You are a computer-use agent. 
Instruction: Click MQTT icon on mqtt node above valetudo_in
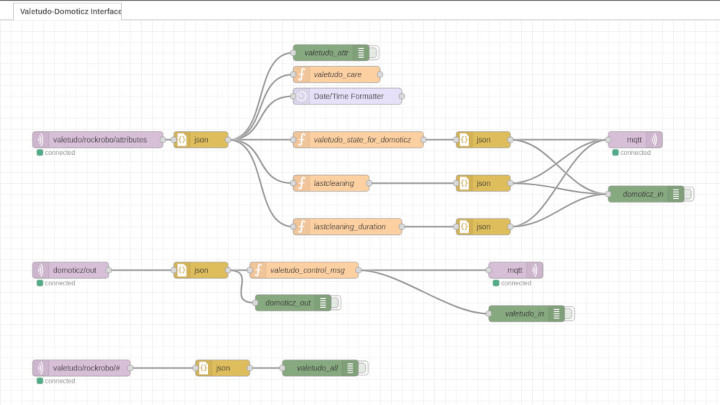pos(534,270)
